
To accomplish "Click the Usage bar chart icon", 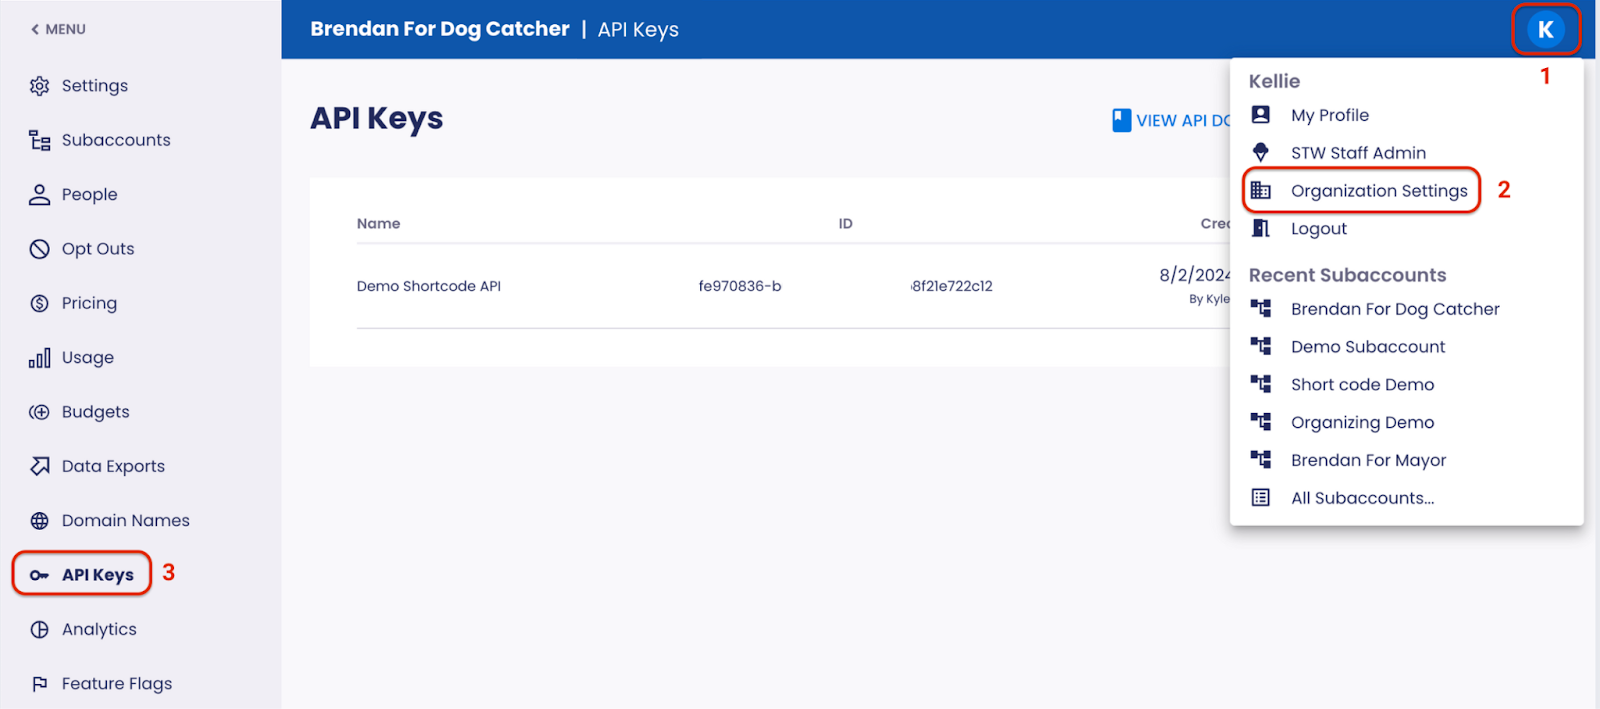I will tap(39, 357).
